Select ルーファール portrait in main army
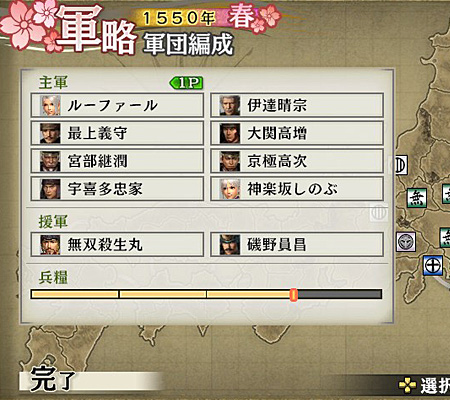This screenshot has width=450, height=400. click(50, 106)
